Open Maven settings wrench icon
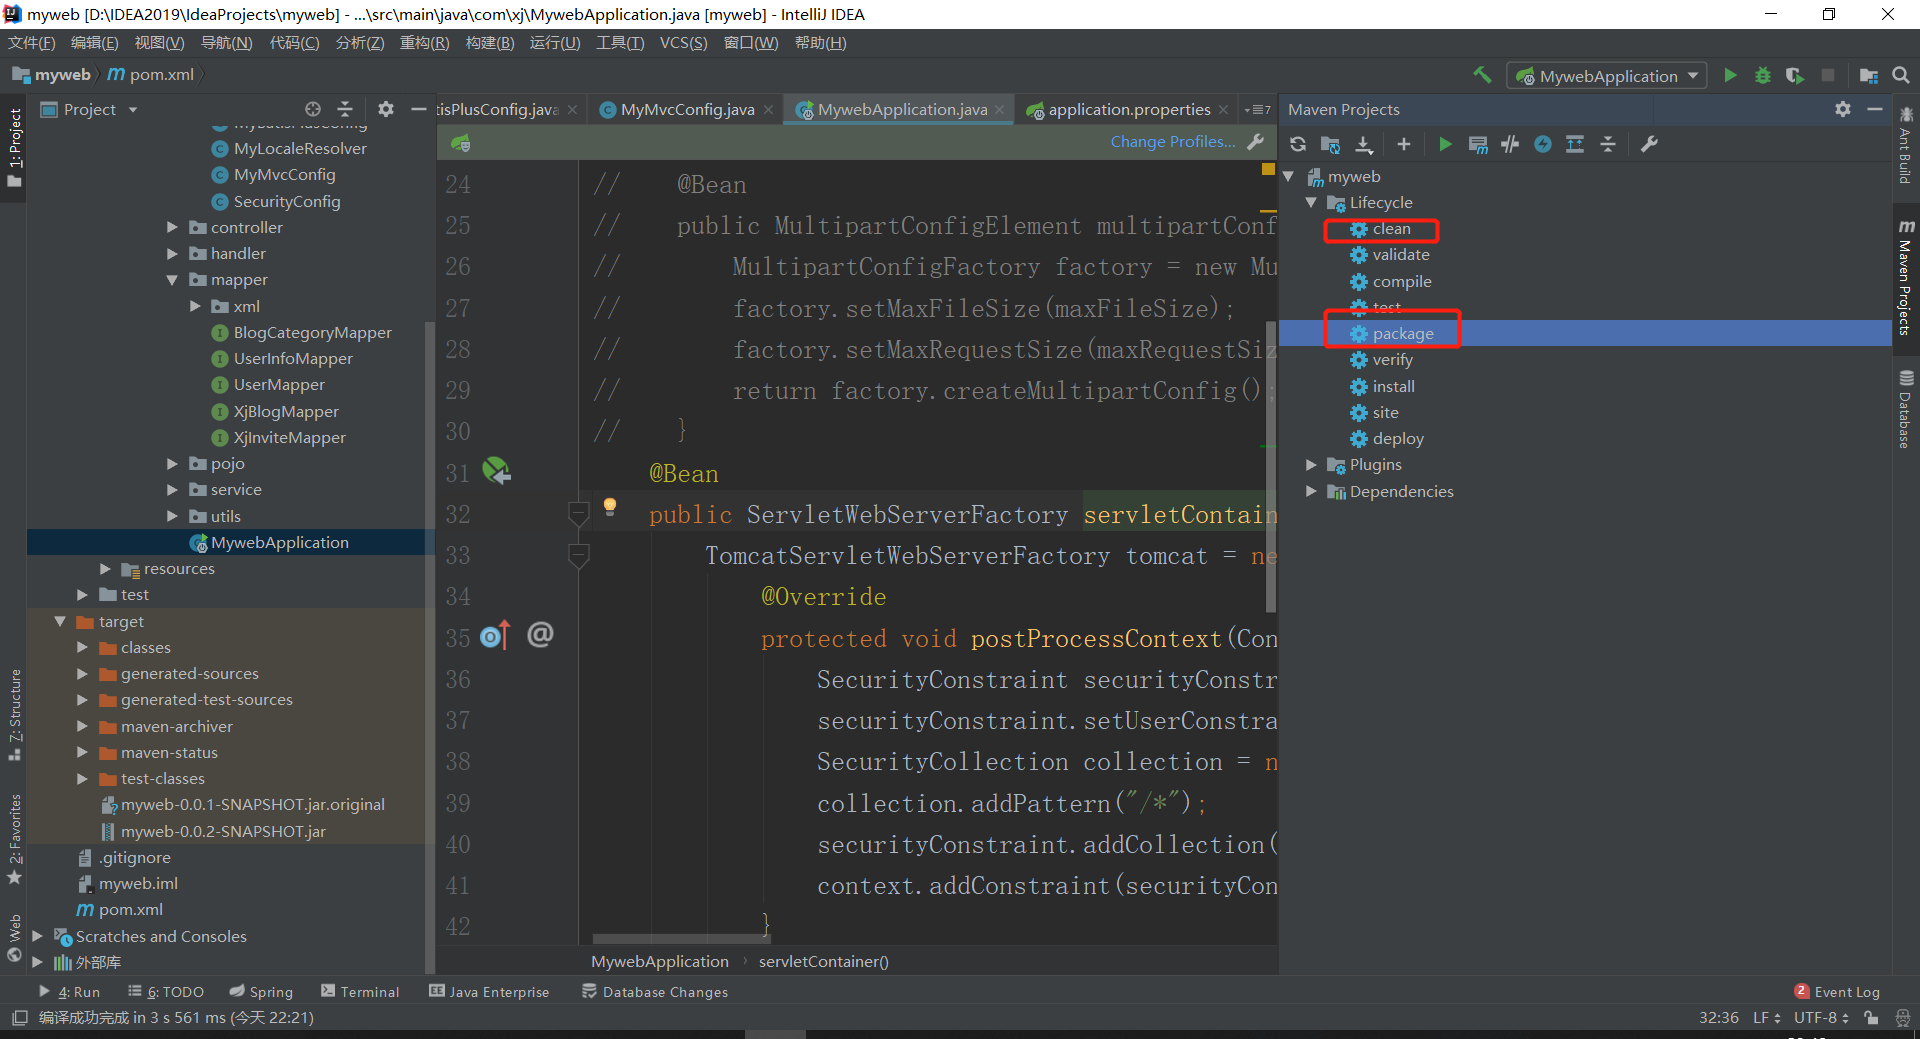The image size is (1920, 1039). (x=1650, y=144)
